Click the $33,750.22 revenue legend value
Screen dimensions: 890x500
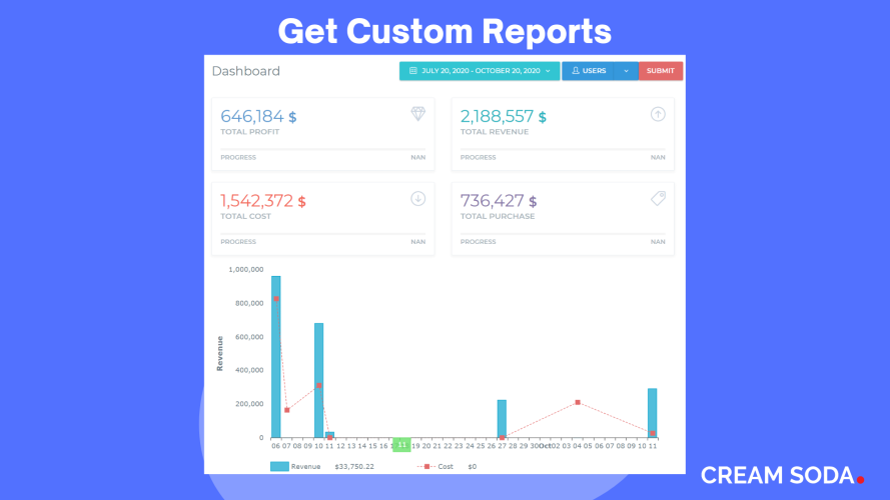(354, 467)
